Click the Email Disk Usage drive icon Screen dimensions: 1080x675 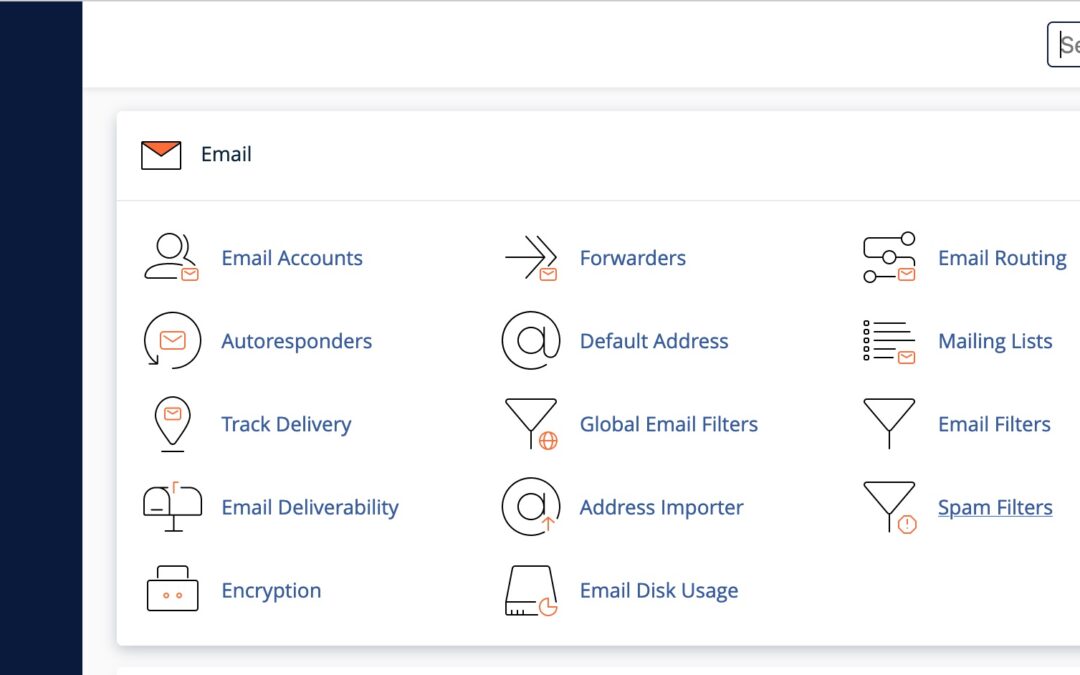(x=530, y=589)
